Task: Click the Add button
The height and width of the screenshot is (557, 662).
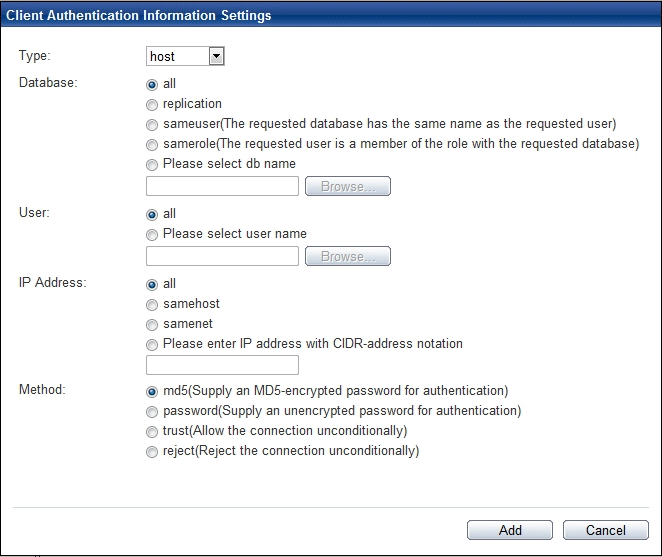Action: [510, 530]
